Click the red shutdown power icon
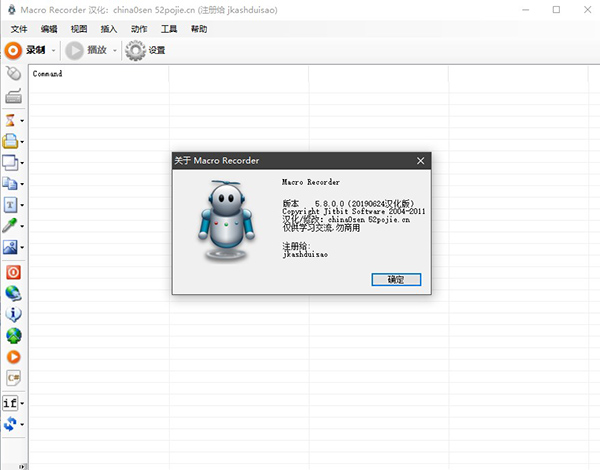 point(13,272)
